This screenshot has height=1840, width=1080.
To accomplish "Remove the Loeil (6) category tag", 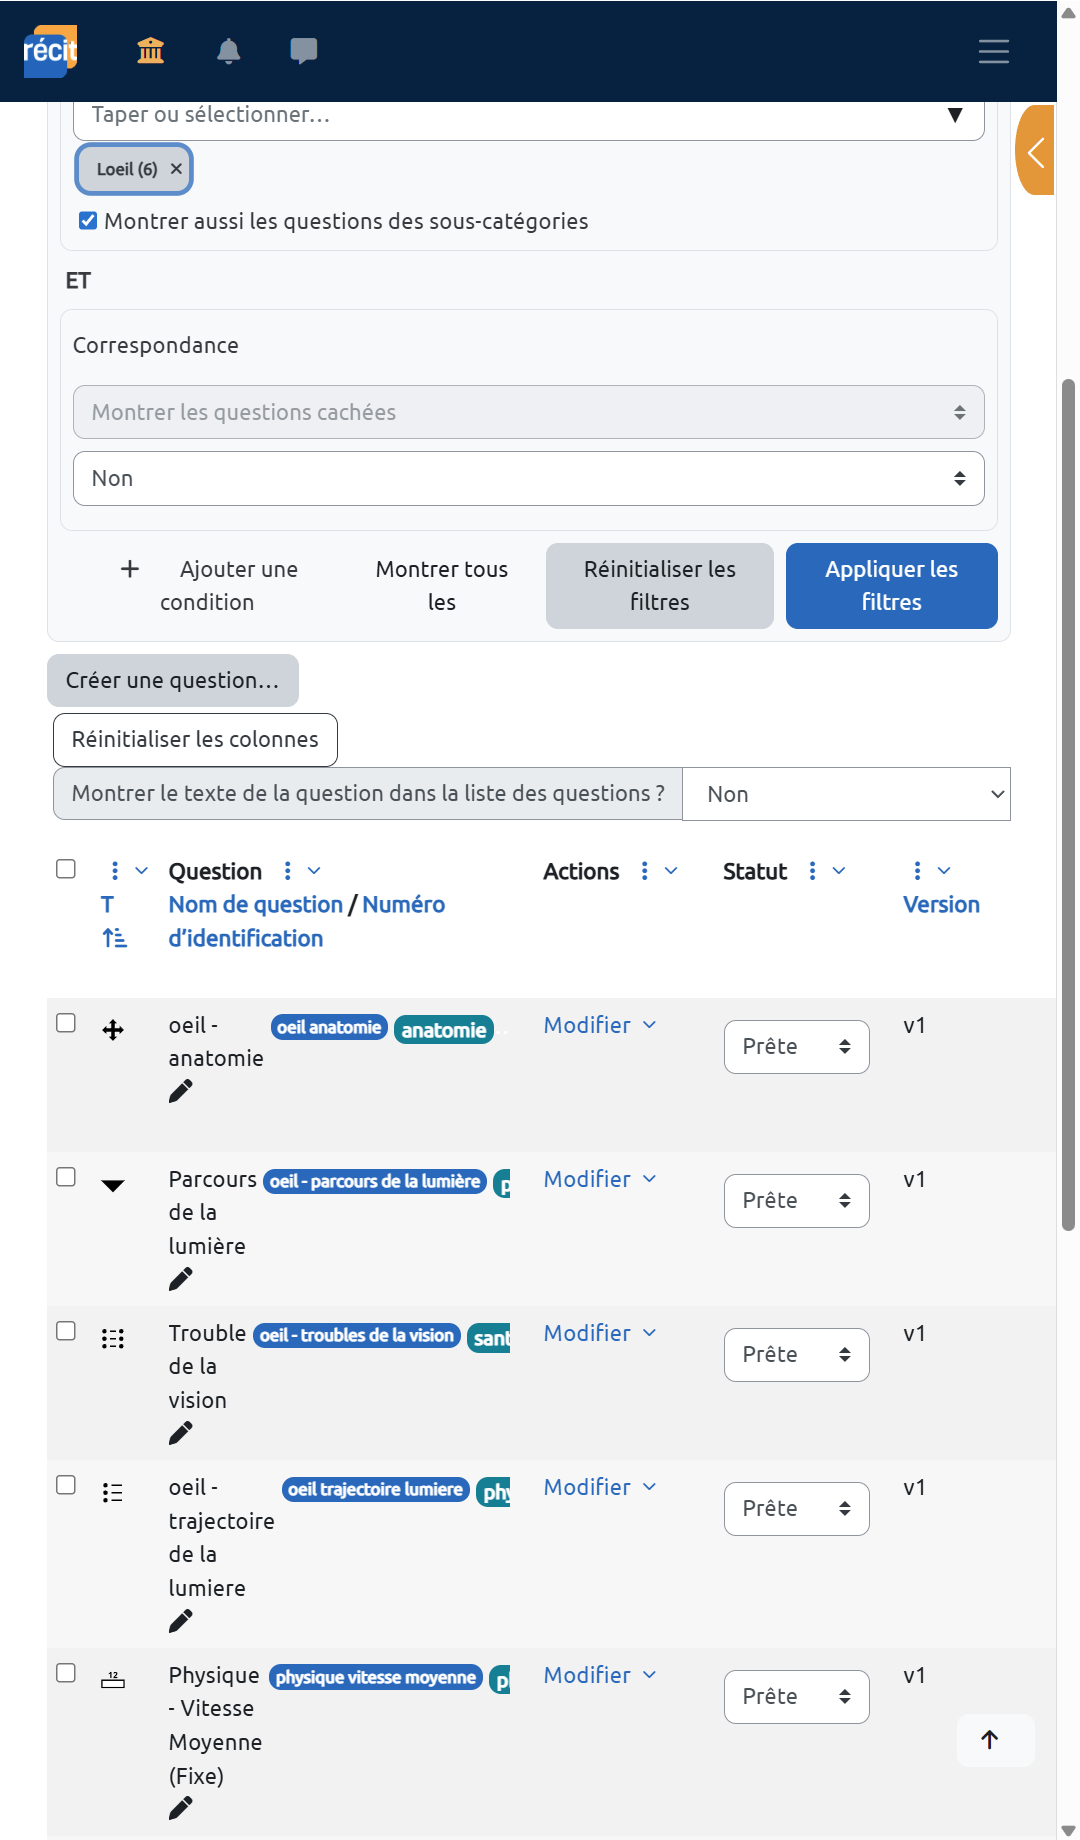I will pyautogui.click(x=176, y=169).
